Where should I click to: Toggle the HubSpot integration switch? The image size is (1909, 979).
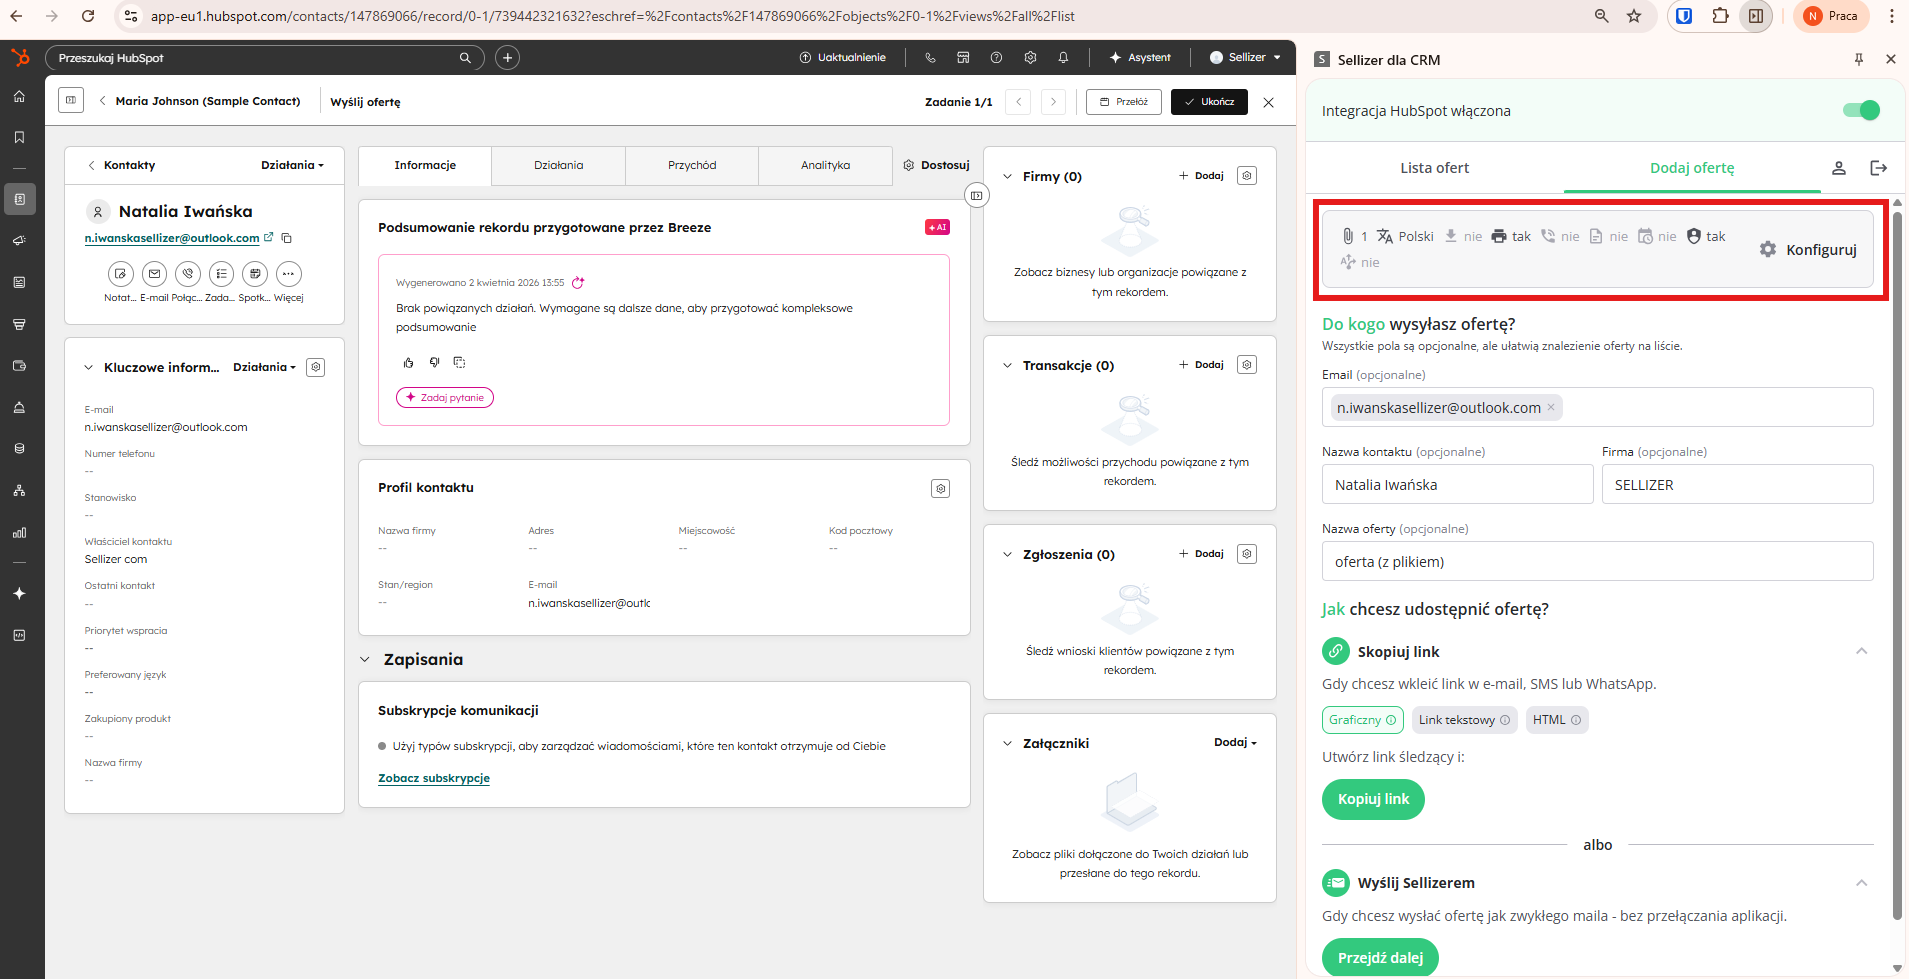click(x=1860, y=111)
